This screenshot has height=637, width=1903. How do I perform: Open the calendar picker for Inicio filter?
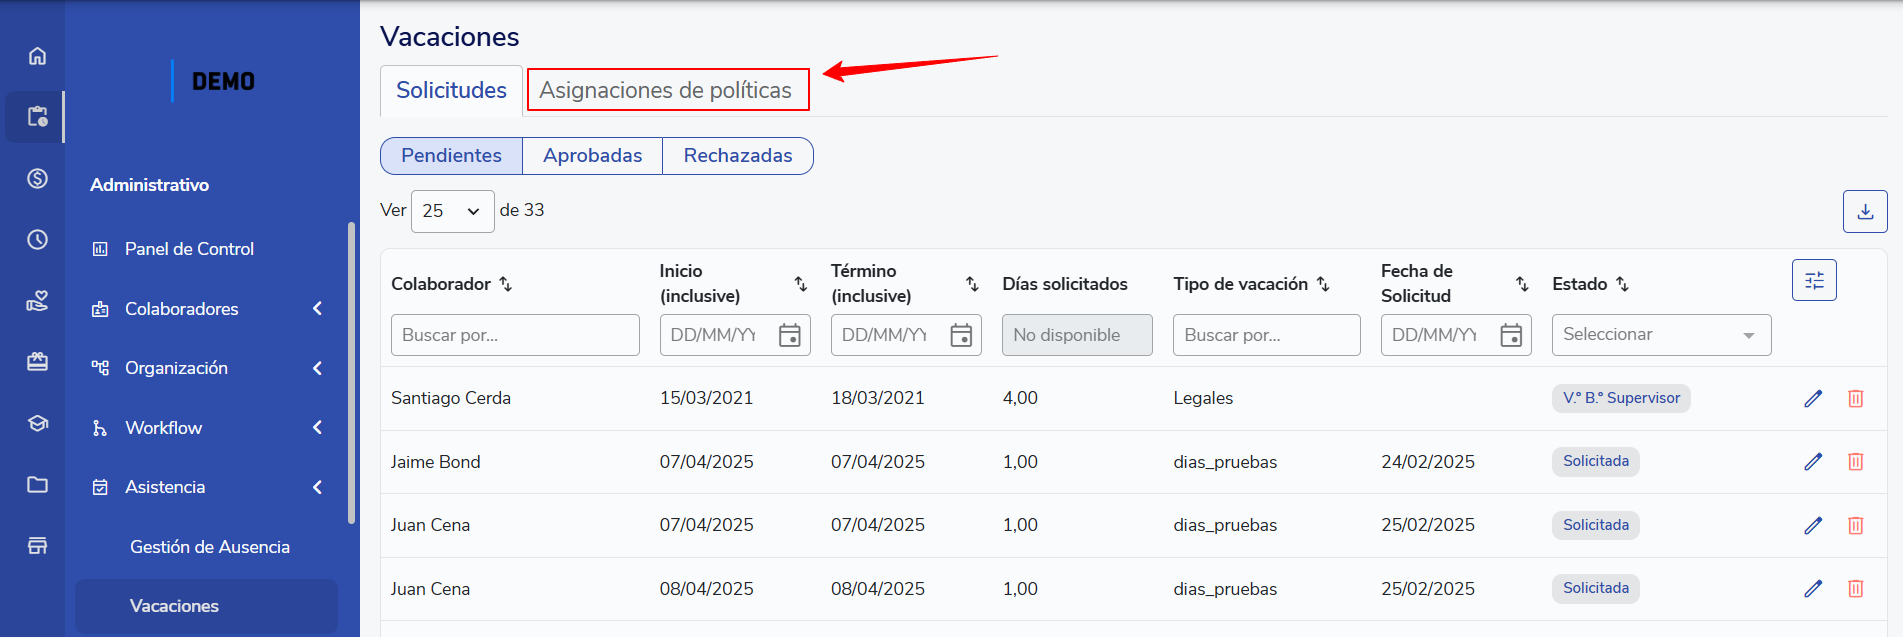(790, 335)
